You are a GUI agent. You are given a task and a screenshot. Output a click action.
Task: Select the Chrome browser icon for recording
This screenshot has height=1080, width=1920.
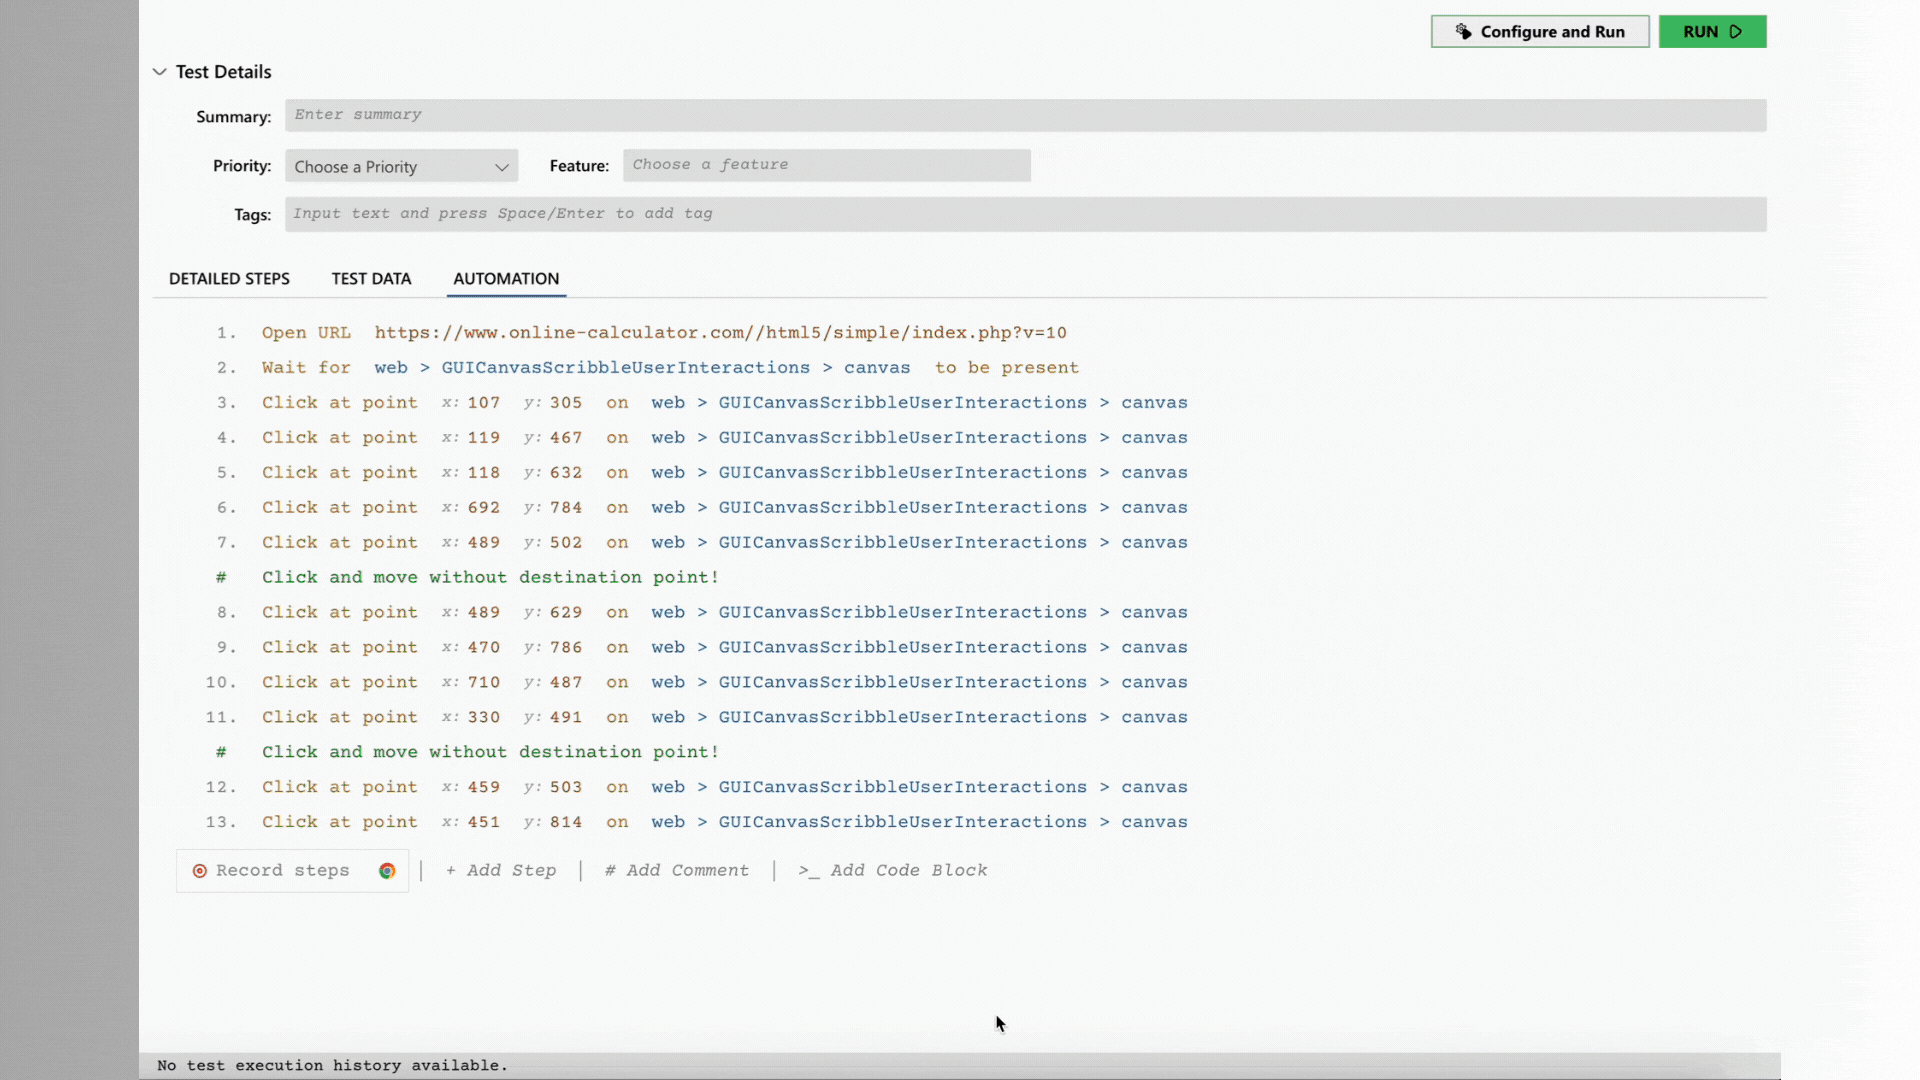[387, 870]
